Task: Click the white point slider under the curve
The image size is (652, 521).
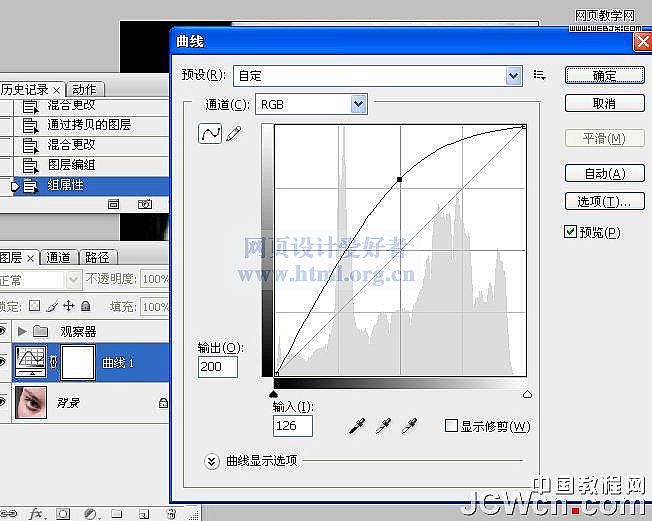Action: coord(527,394)
